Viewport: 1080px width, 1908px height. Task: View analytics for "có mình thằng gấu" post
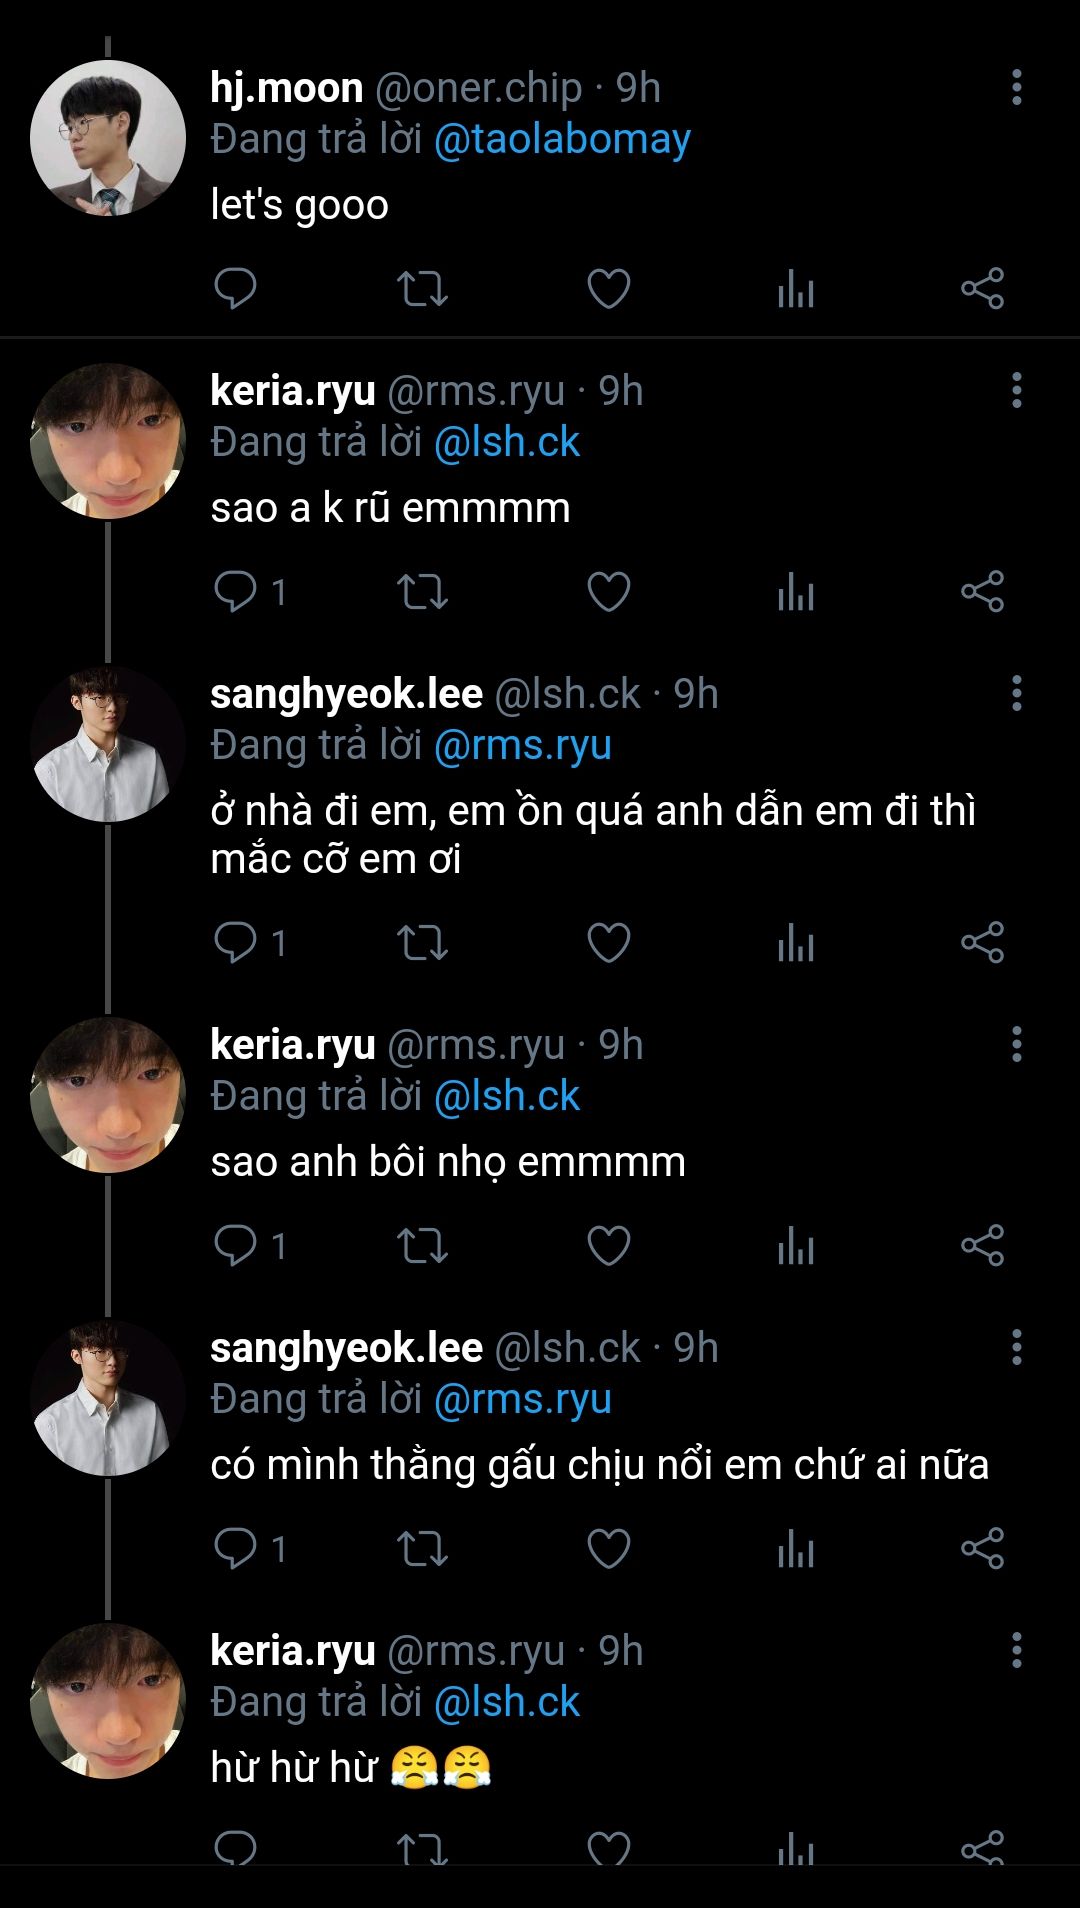click(x=796, y=1549)
